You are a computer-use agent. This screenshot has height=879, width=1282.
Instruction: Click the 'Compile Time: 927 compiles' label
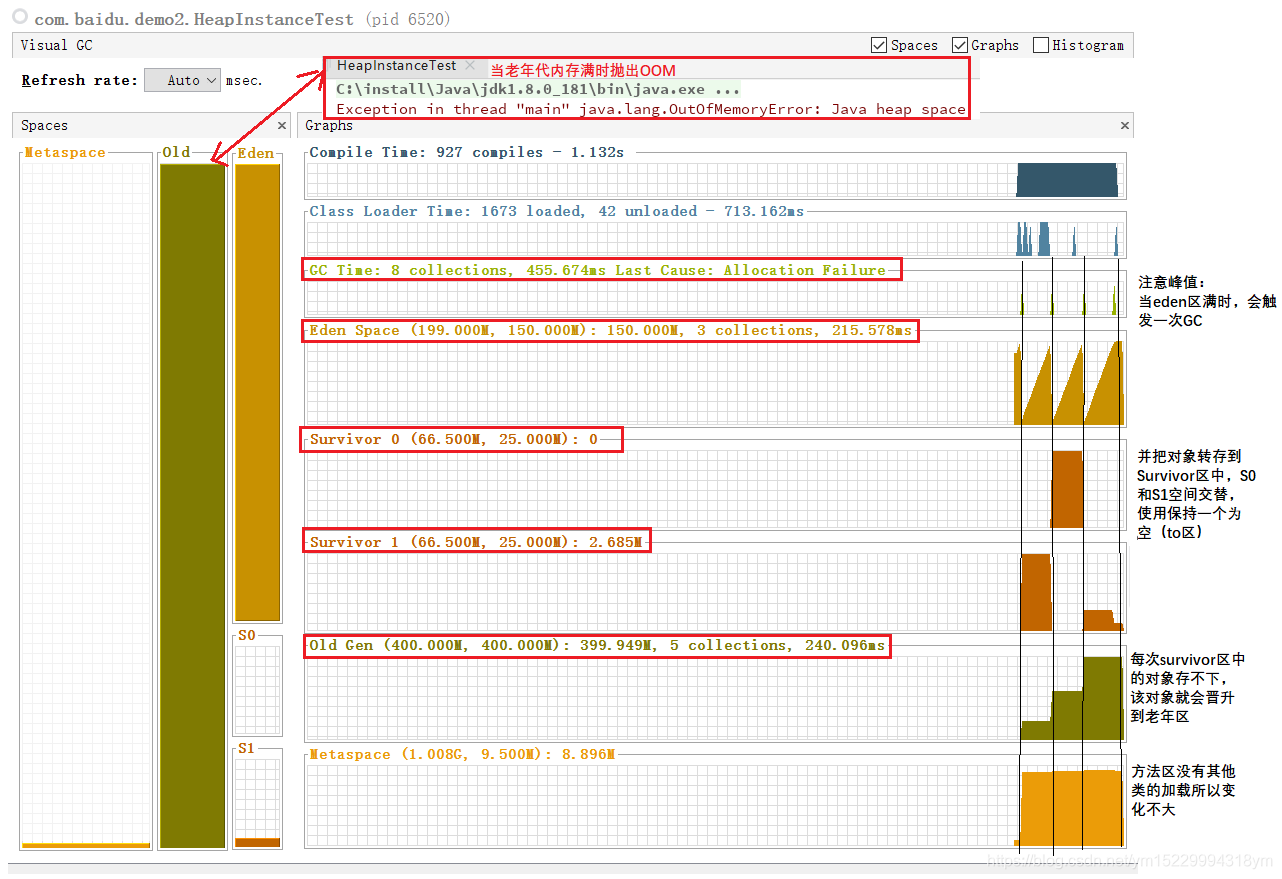(x=427, y=152)
